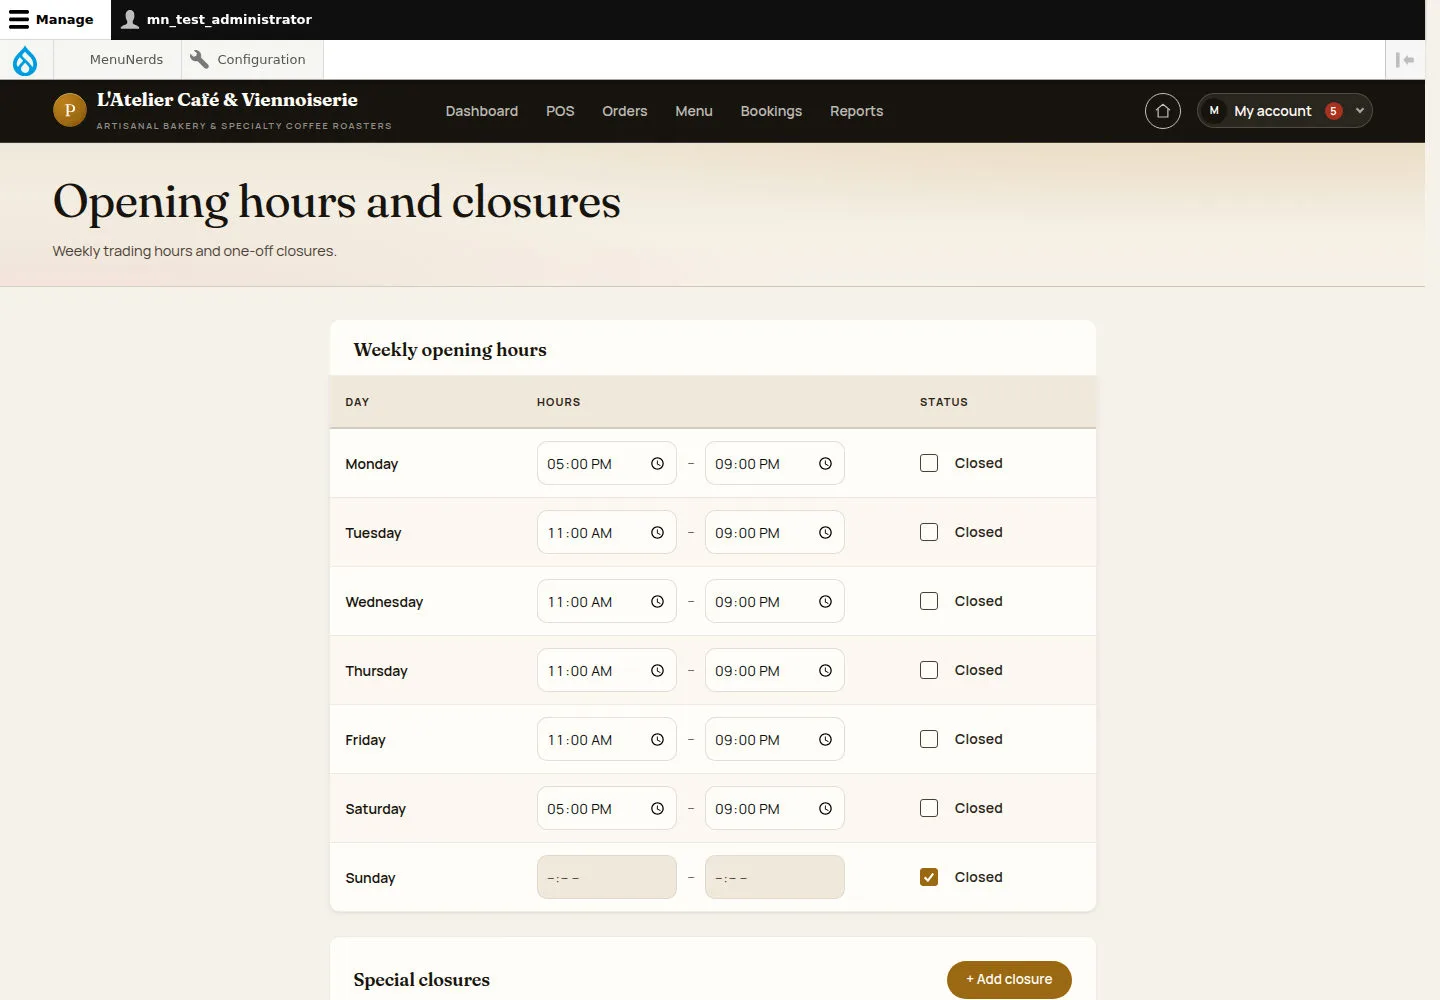
Task: Open clock picker for Wednesday closing time
Action: 825,602
